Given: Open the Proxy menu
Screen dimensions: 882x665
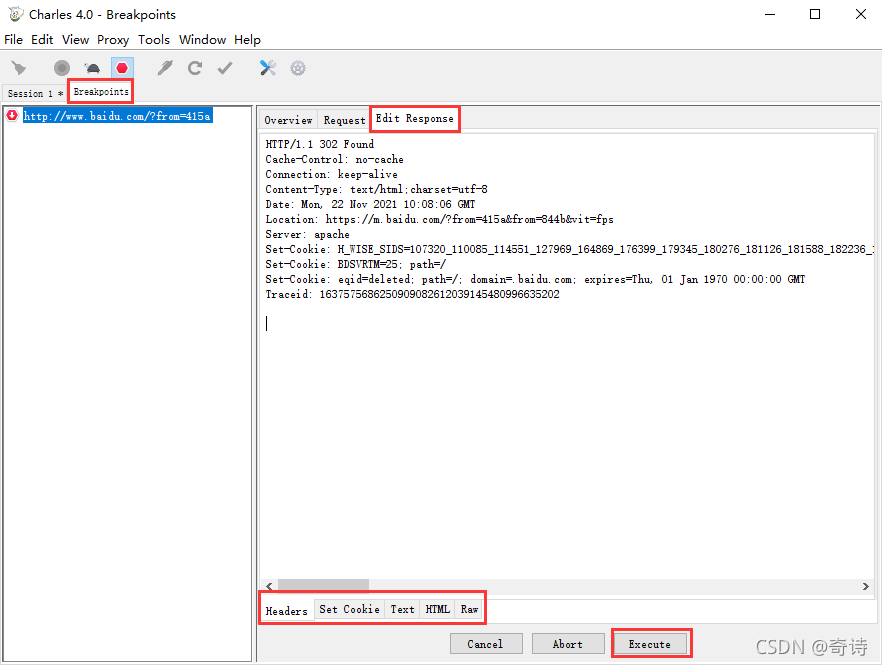Looking at the screenshot, I should point(113,39).
